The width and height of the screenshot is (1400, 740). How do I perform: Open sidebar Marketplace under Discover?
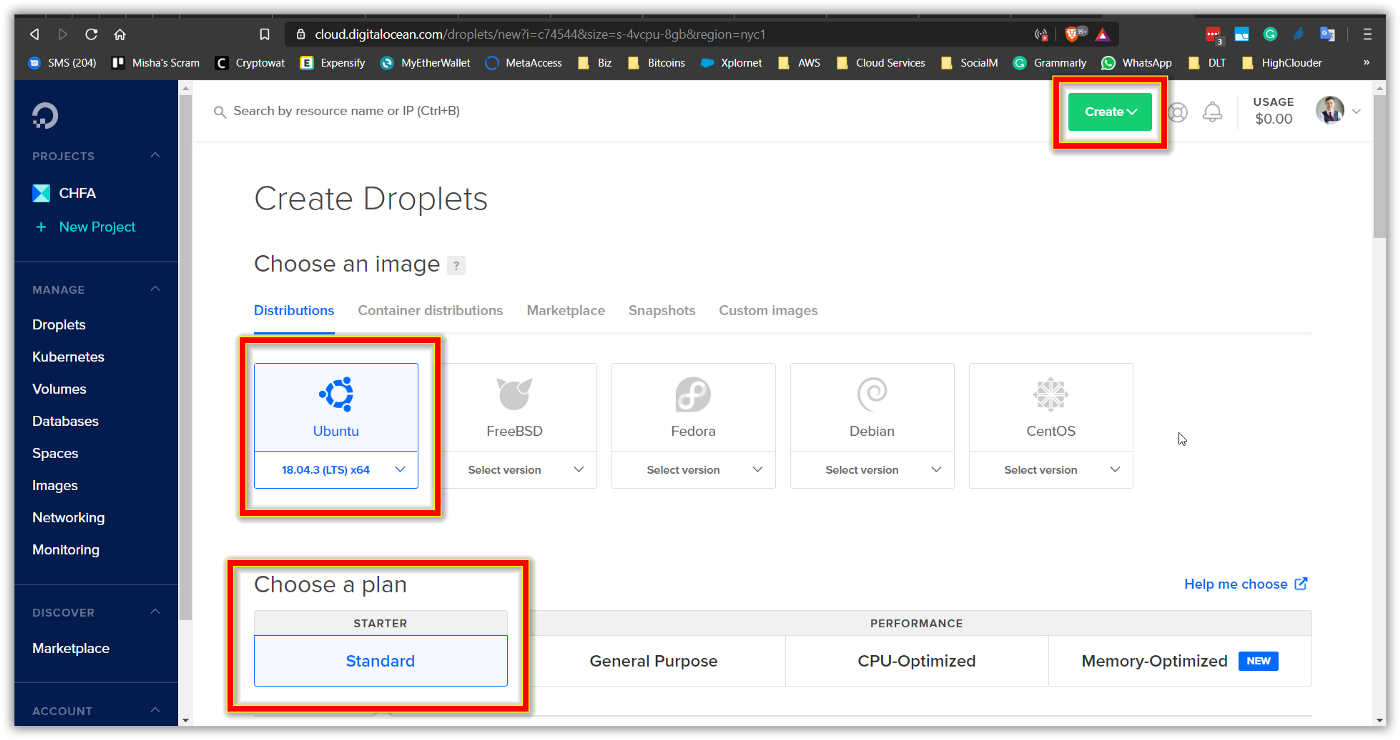71,648
